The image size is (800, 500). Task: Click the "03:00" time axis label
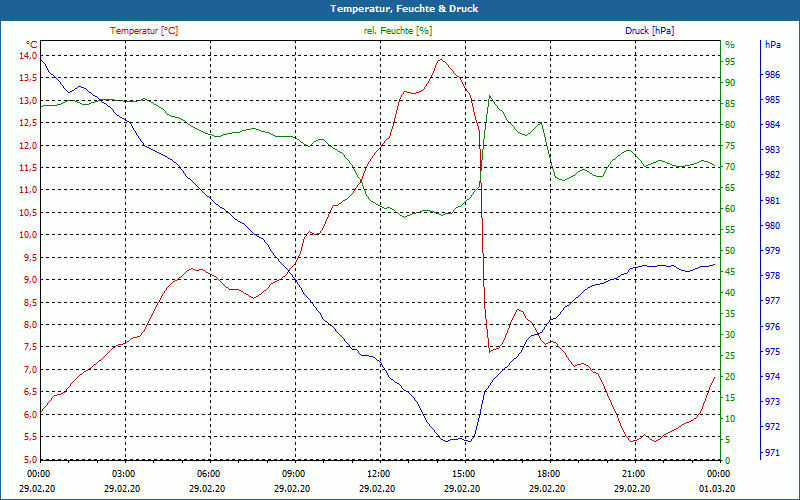[x=122, y=474]
